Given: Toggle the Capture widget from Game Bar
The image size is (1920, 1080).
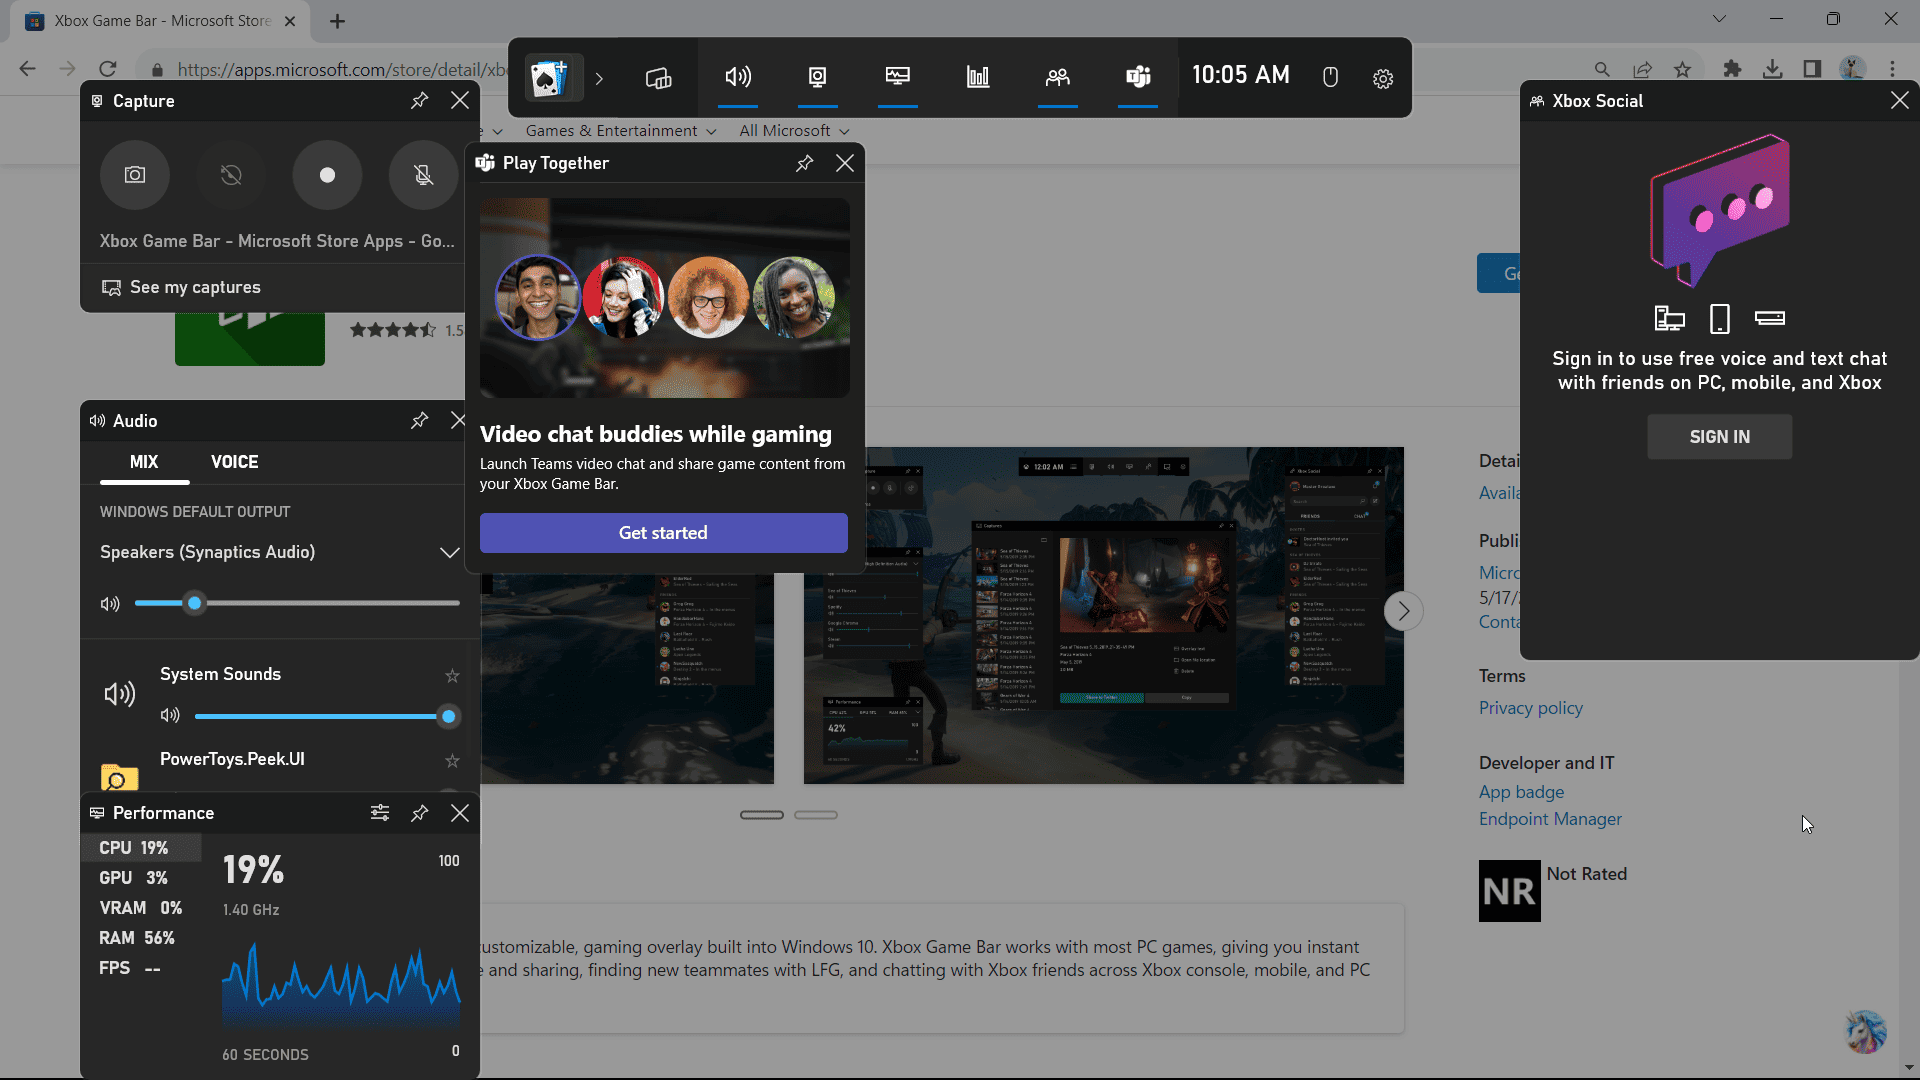Looking at the screenshot, I should pos(818,77).
